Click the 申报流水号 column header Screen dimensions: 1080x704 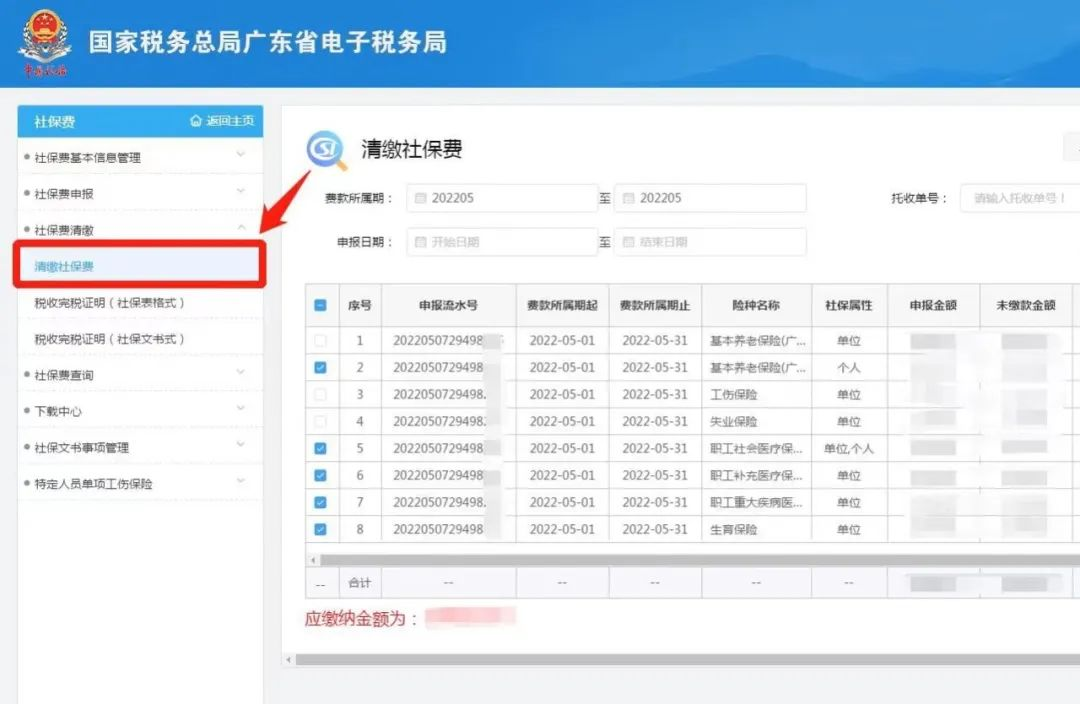click(448, 305)
